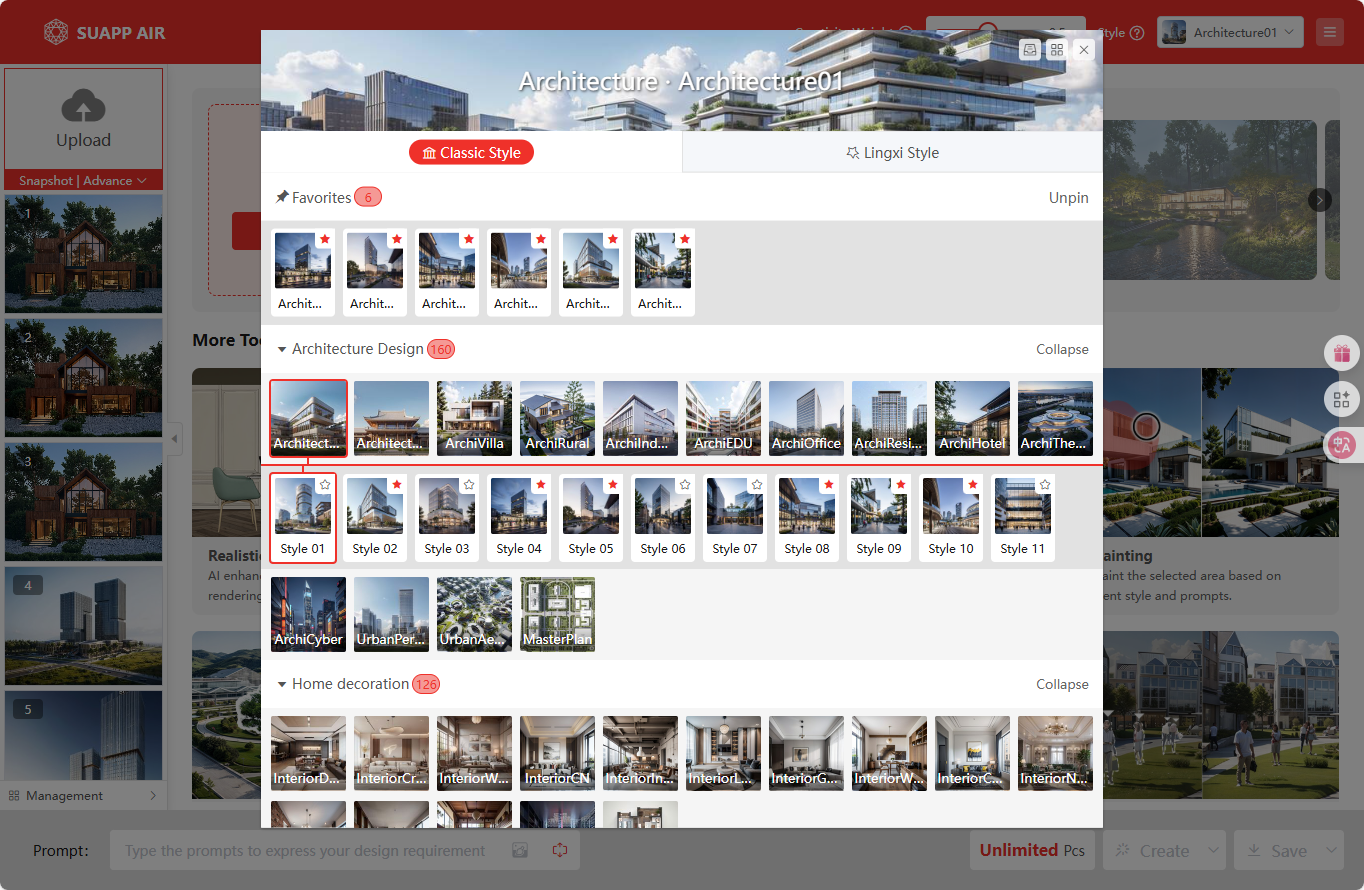Open the Snapshot | Advance dropdown

pyautogui.click(x=83, y=181)
